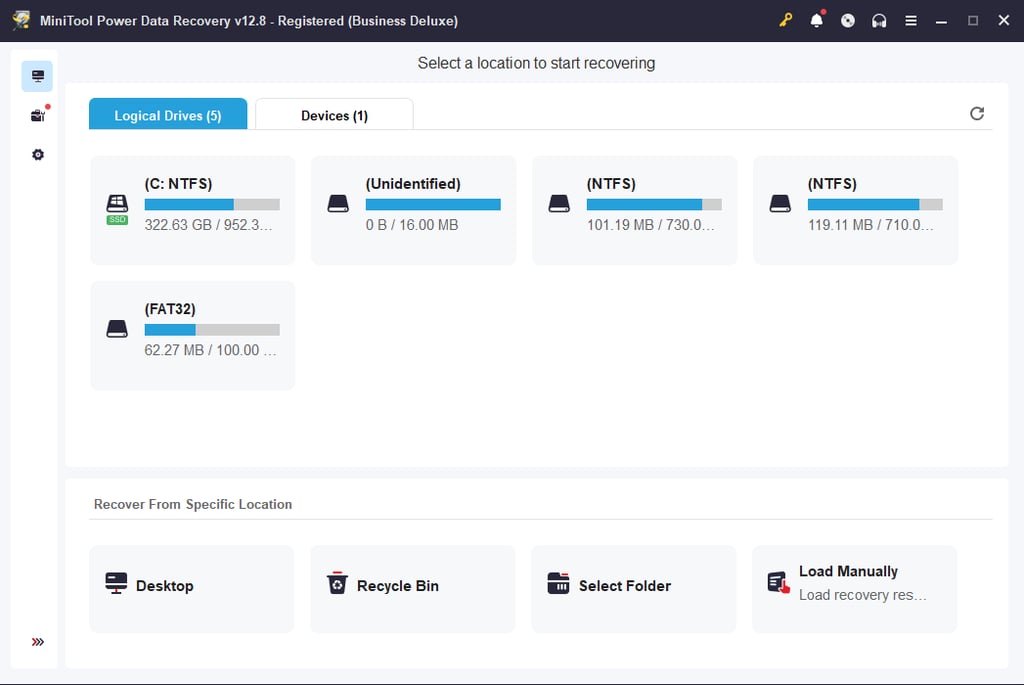Refresh the drive list
Image resolution: width=1024 pixels, height=685 pixels.
coord(976,114)
